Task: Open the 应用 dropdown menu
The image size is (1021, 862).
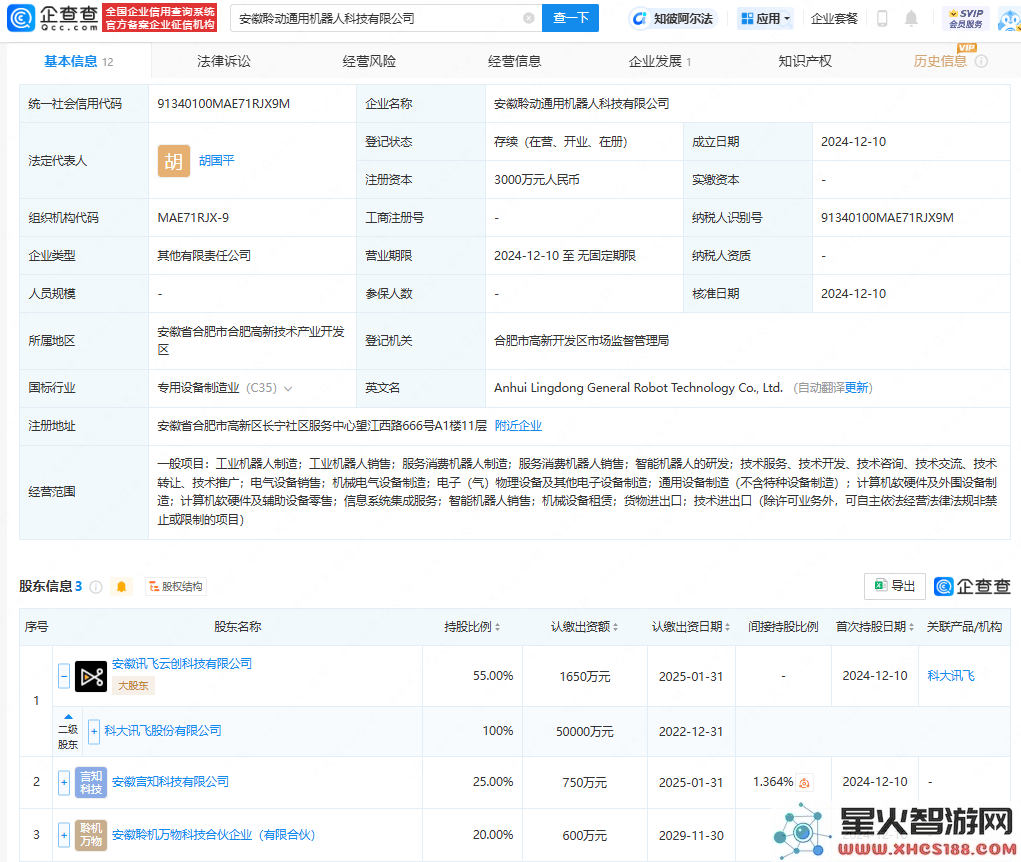Action: pyautogui.click(x=766, y=18)
